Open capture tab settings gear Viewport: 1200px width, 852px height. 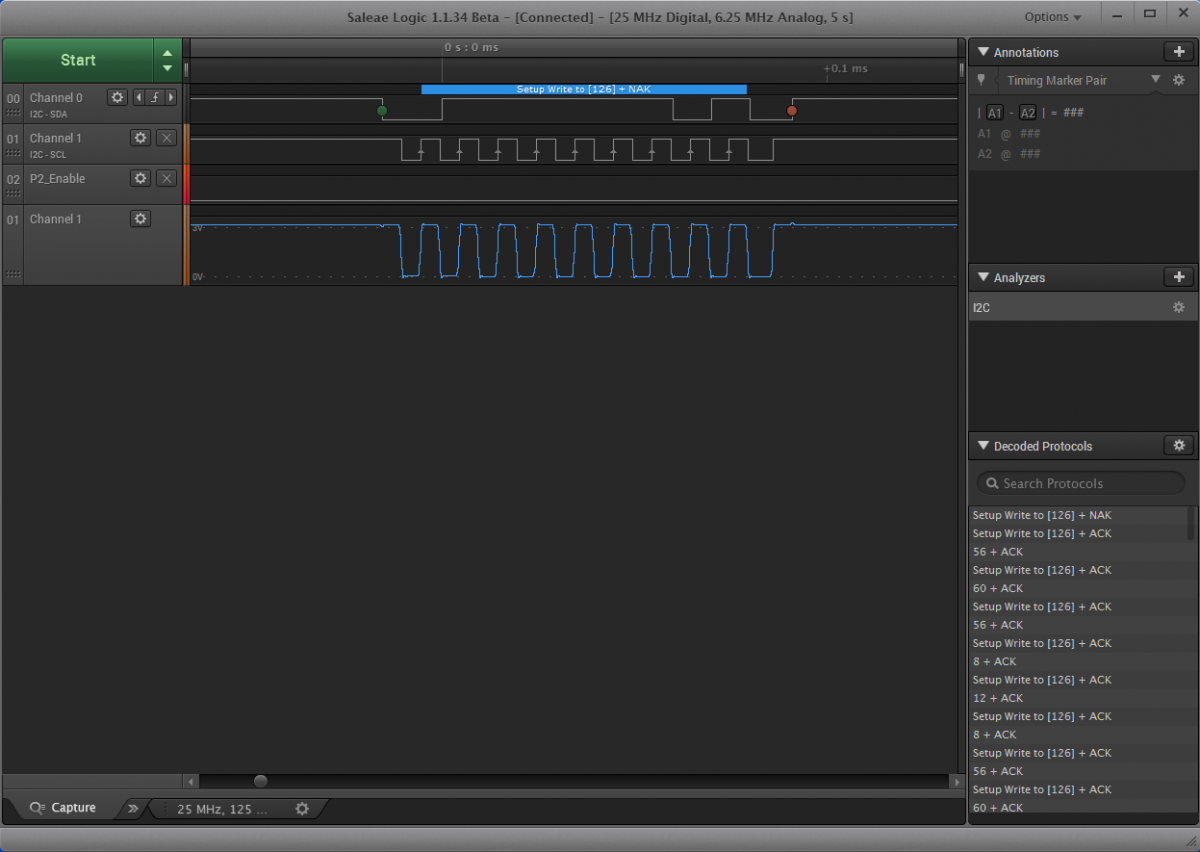click(302, 808)
